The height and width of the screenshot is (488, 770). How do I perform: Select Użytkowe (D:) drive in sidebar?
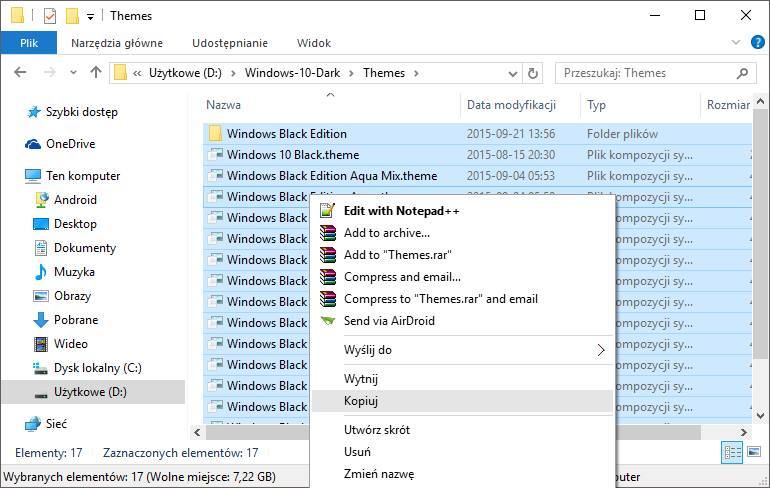pyautogui.click(x=90, y=392)
